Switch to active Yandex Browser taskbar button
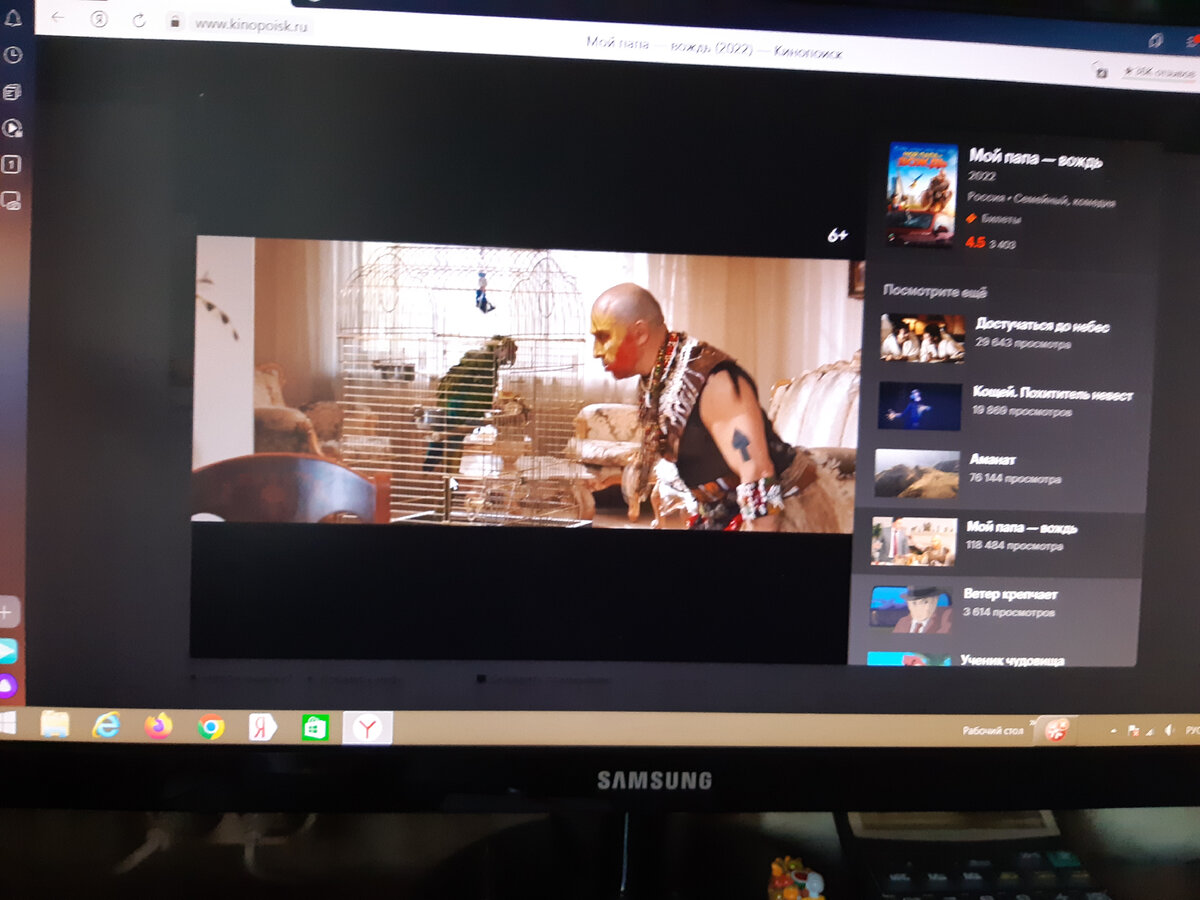 pyautogui.click(x=368, y=728)
